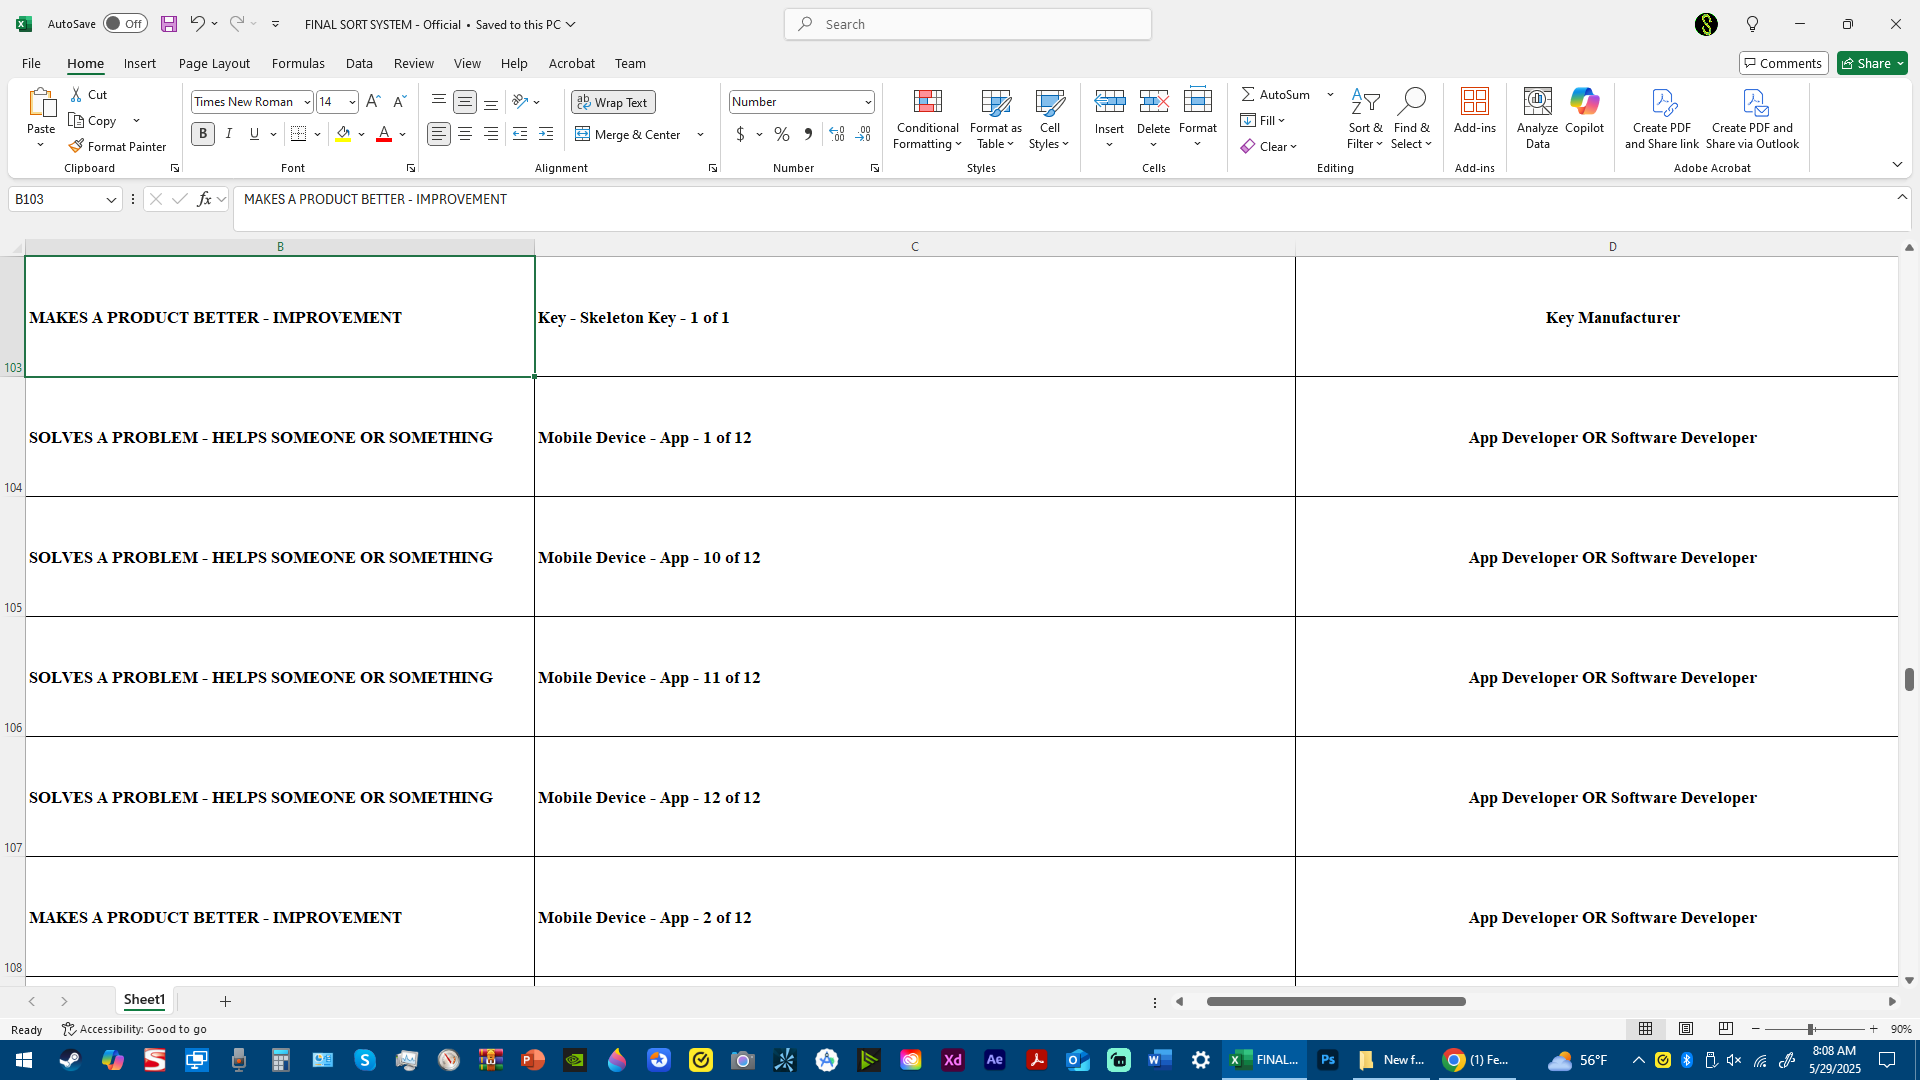Click the Increase Font Size icon
The width and height of the screenshot is (1920, 1080).
373,102
